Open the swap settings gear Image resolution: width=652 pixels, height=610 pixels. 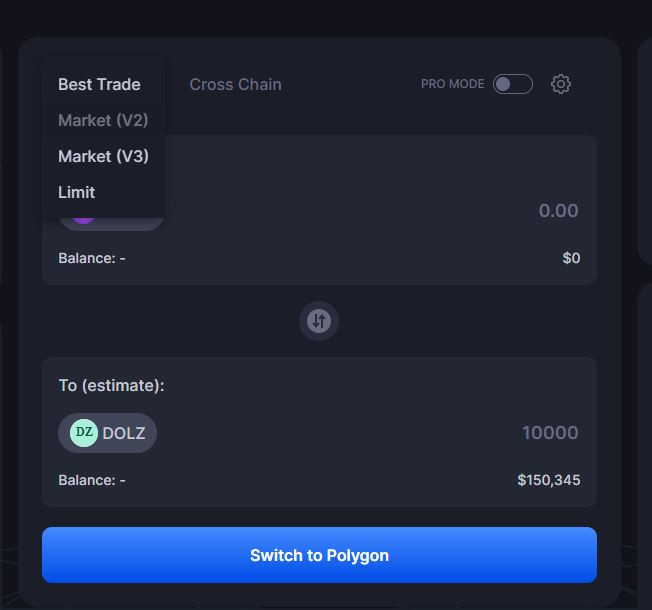coord(561,84)
